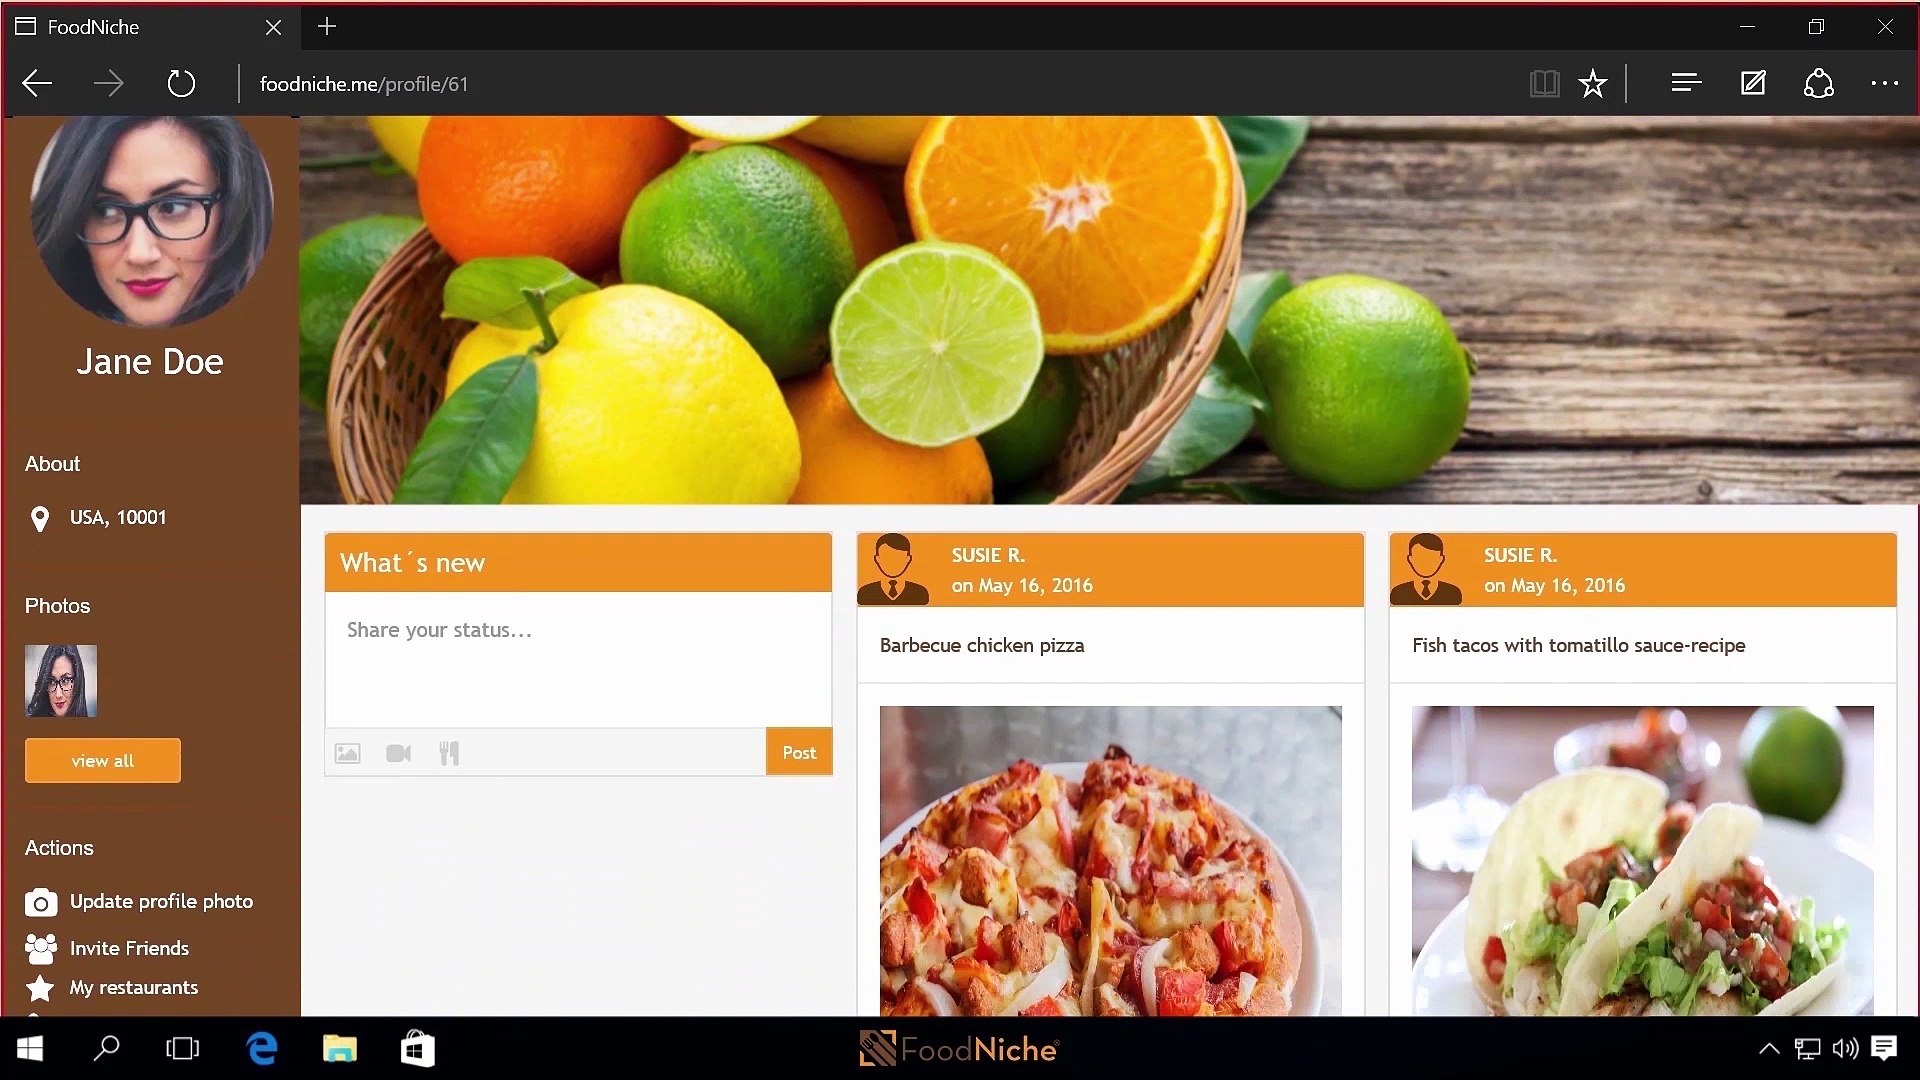1920x1080 pixels.
Task: Click the star icon beside My restaurants
Action: (40, 988)
